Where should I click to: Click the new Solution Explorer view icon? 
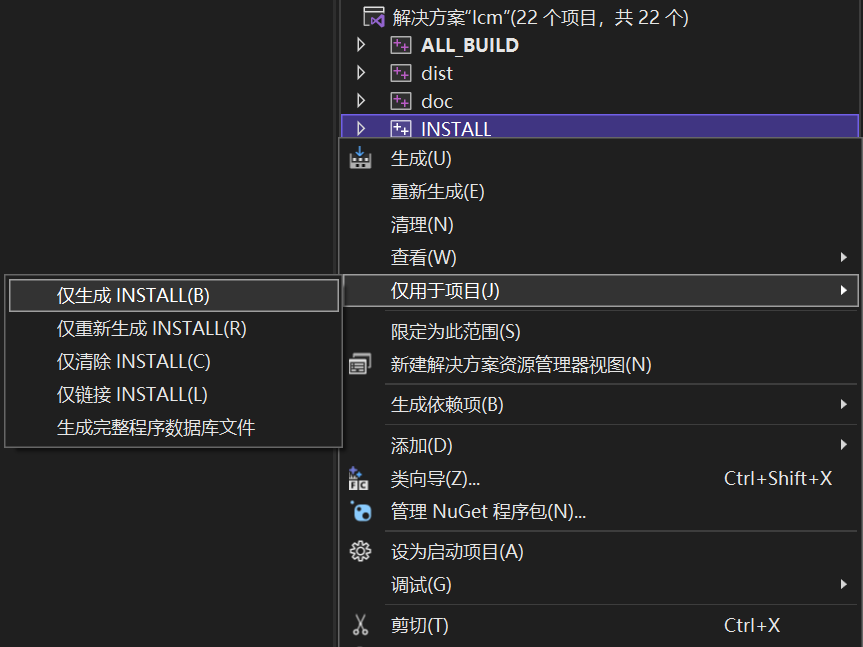tap(360, 364)
